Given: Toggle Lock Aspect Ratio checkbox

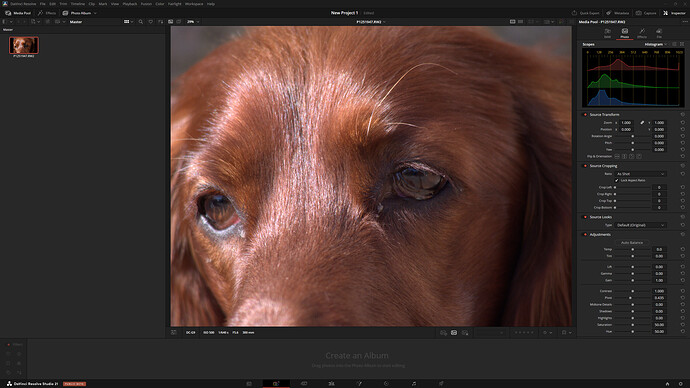Looking at the screenshot, I should click(617, 180).
